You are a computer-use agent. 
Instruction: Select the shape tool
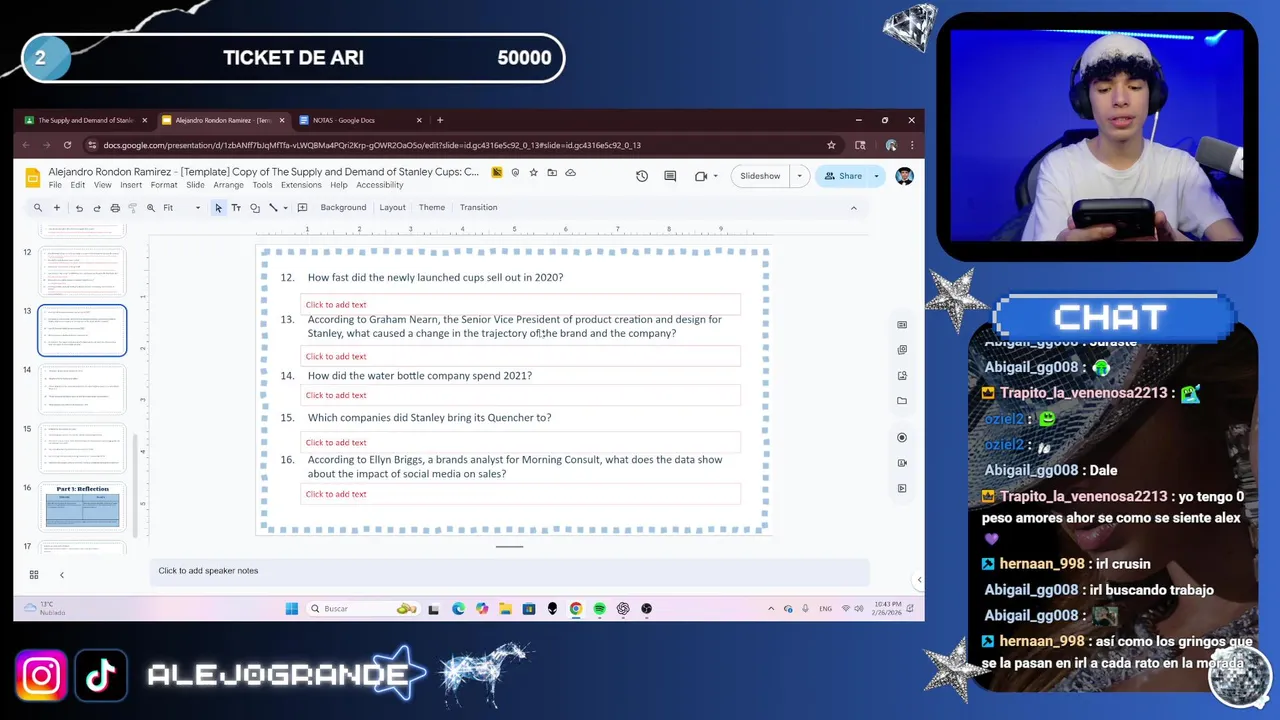point(255,208)
